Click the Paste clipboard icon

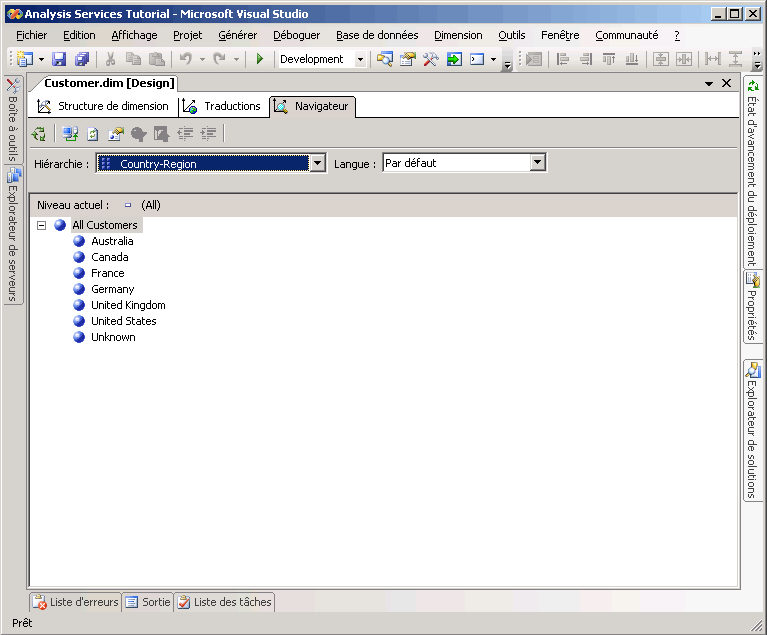point(157,59)
